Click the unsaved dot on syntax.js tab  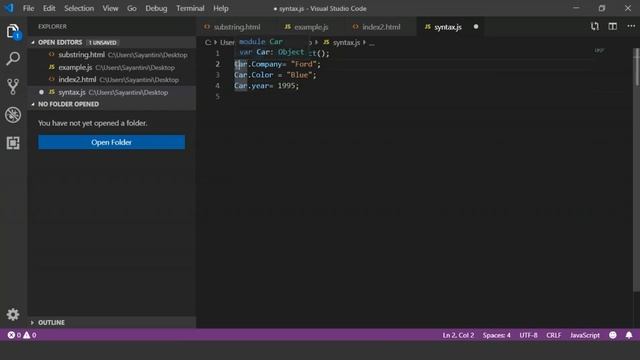click(x=476, y=27)
